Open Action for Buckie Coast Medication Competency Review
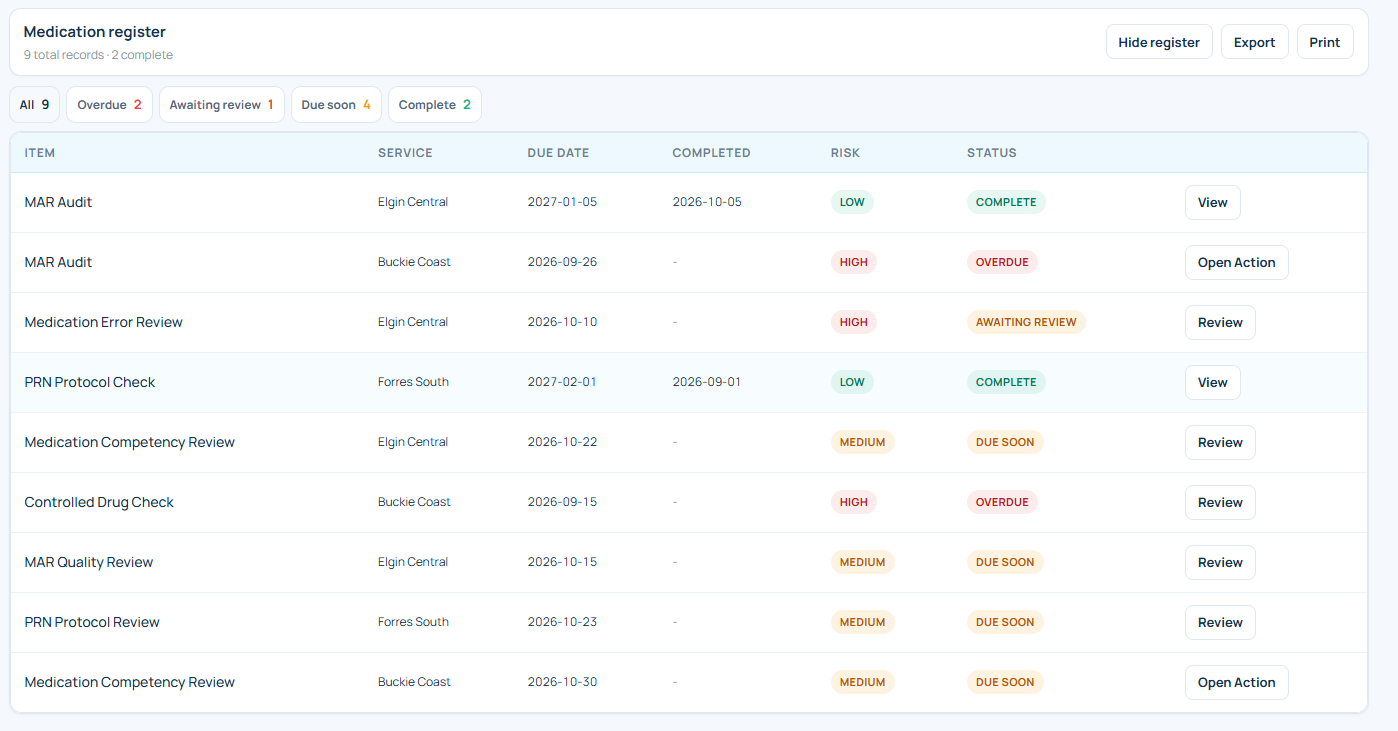The image size is (1398, 731). (x=1236, y=682)
